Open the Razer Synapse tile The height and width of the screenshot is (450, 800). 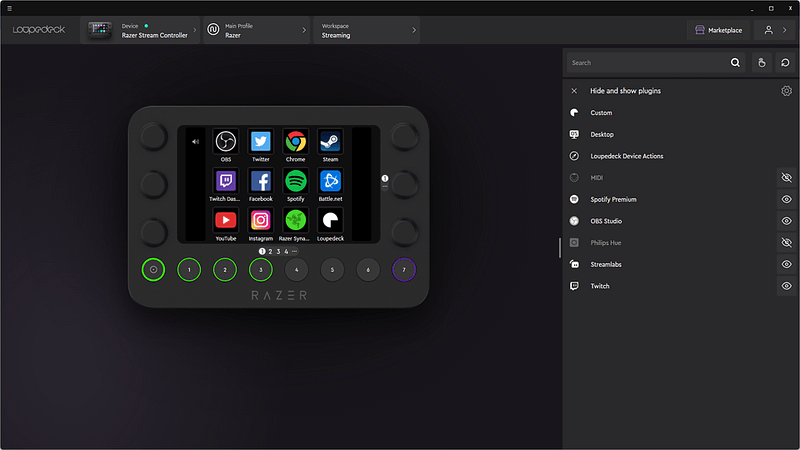tap(295, 220)
